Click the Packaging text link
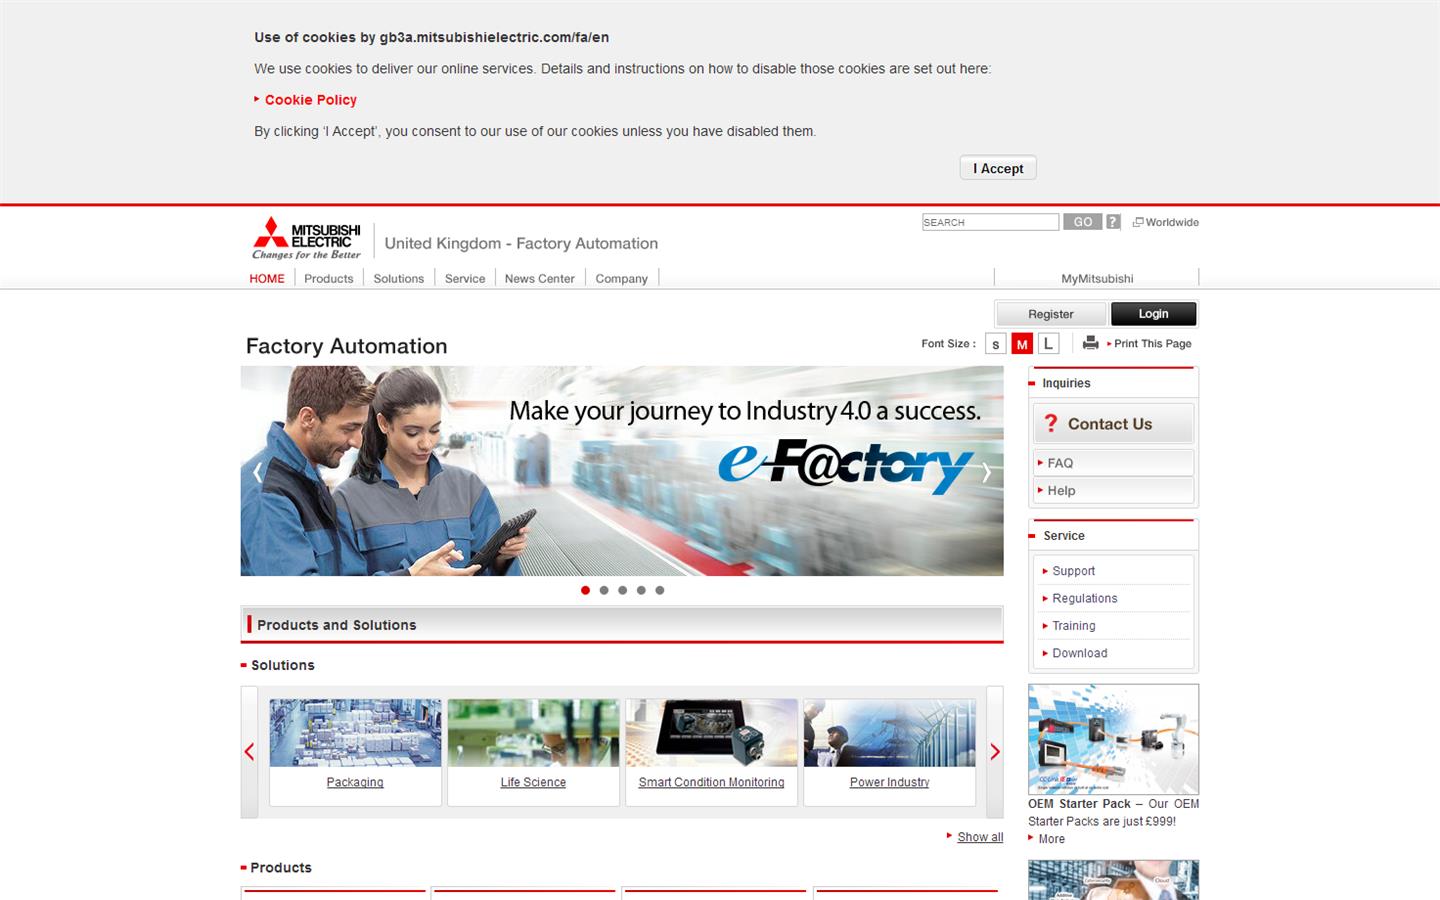Screen dimensions: 1440x900 tap(355, 782)
